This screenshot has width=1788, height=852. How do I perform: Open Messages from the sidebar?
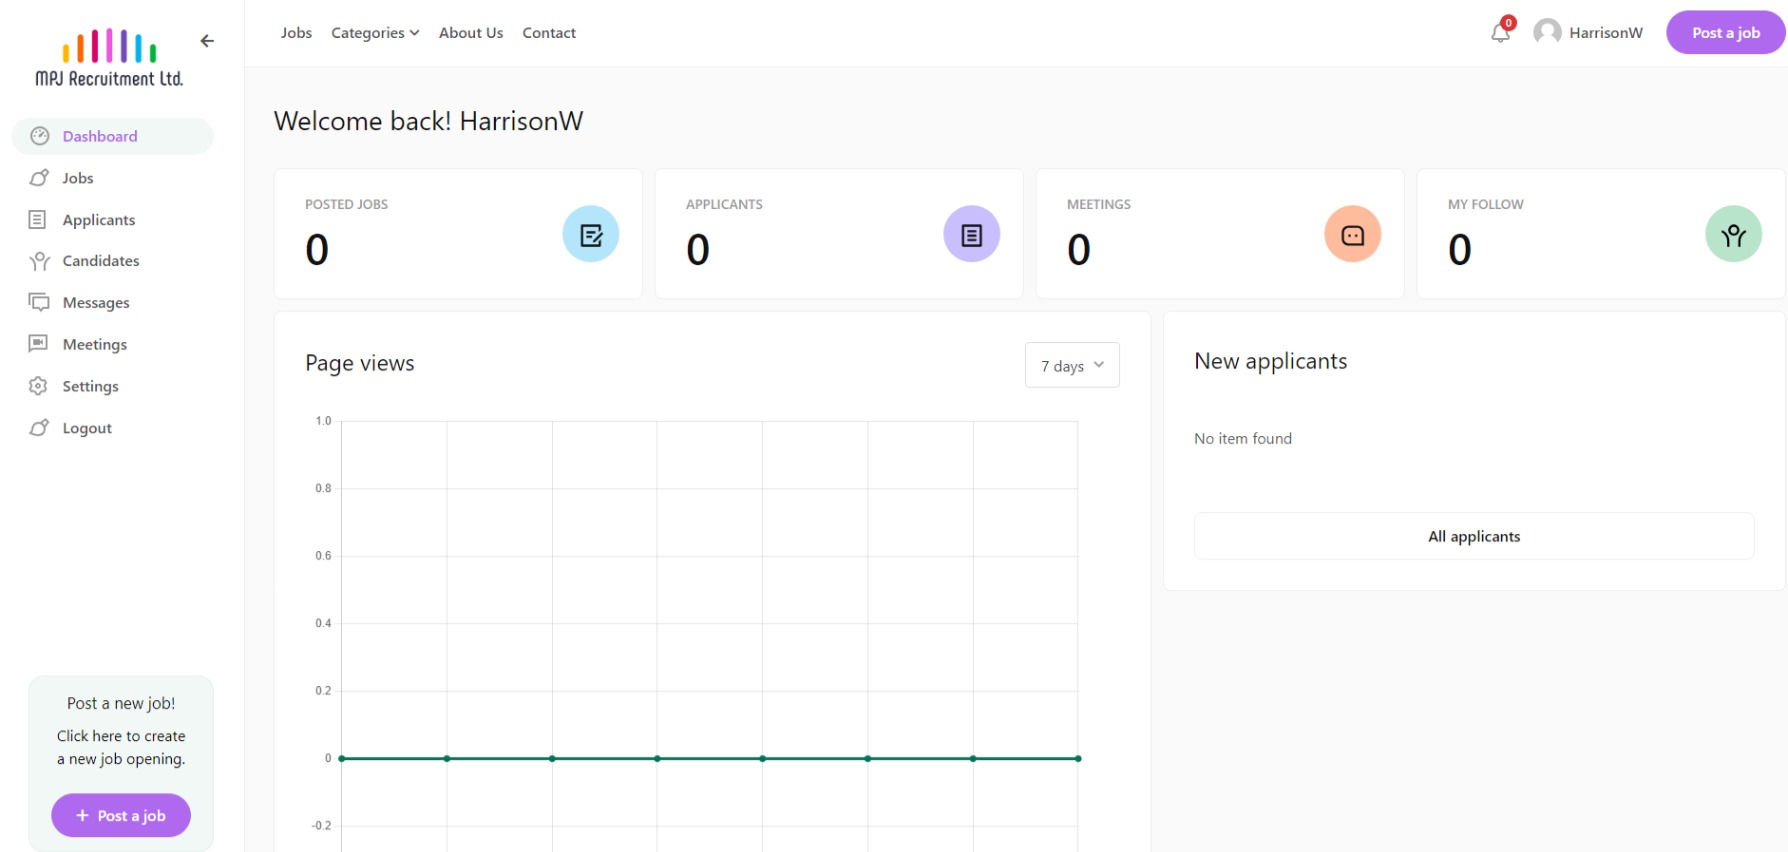pyautogui.click(x=96, y=303)
